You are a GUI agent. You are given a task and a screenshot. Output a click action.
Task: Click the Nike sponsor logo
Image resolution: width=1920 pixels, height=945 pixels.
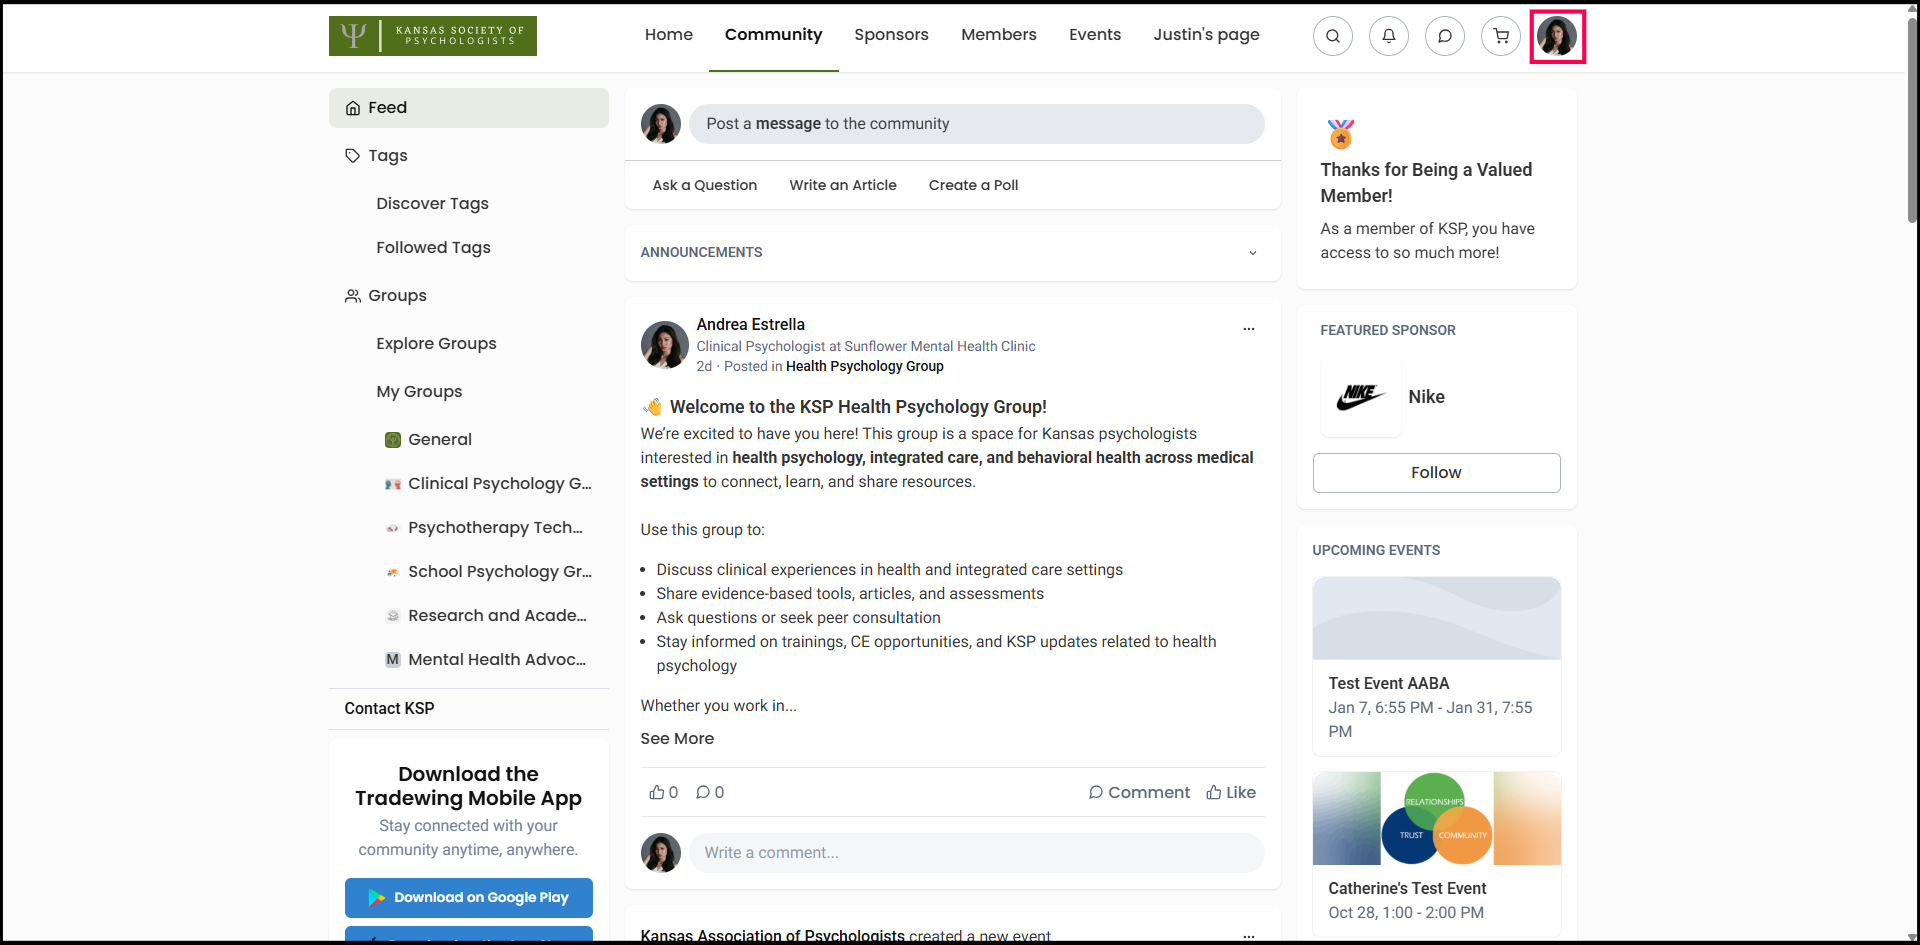pos(1360,397)
